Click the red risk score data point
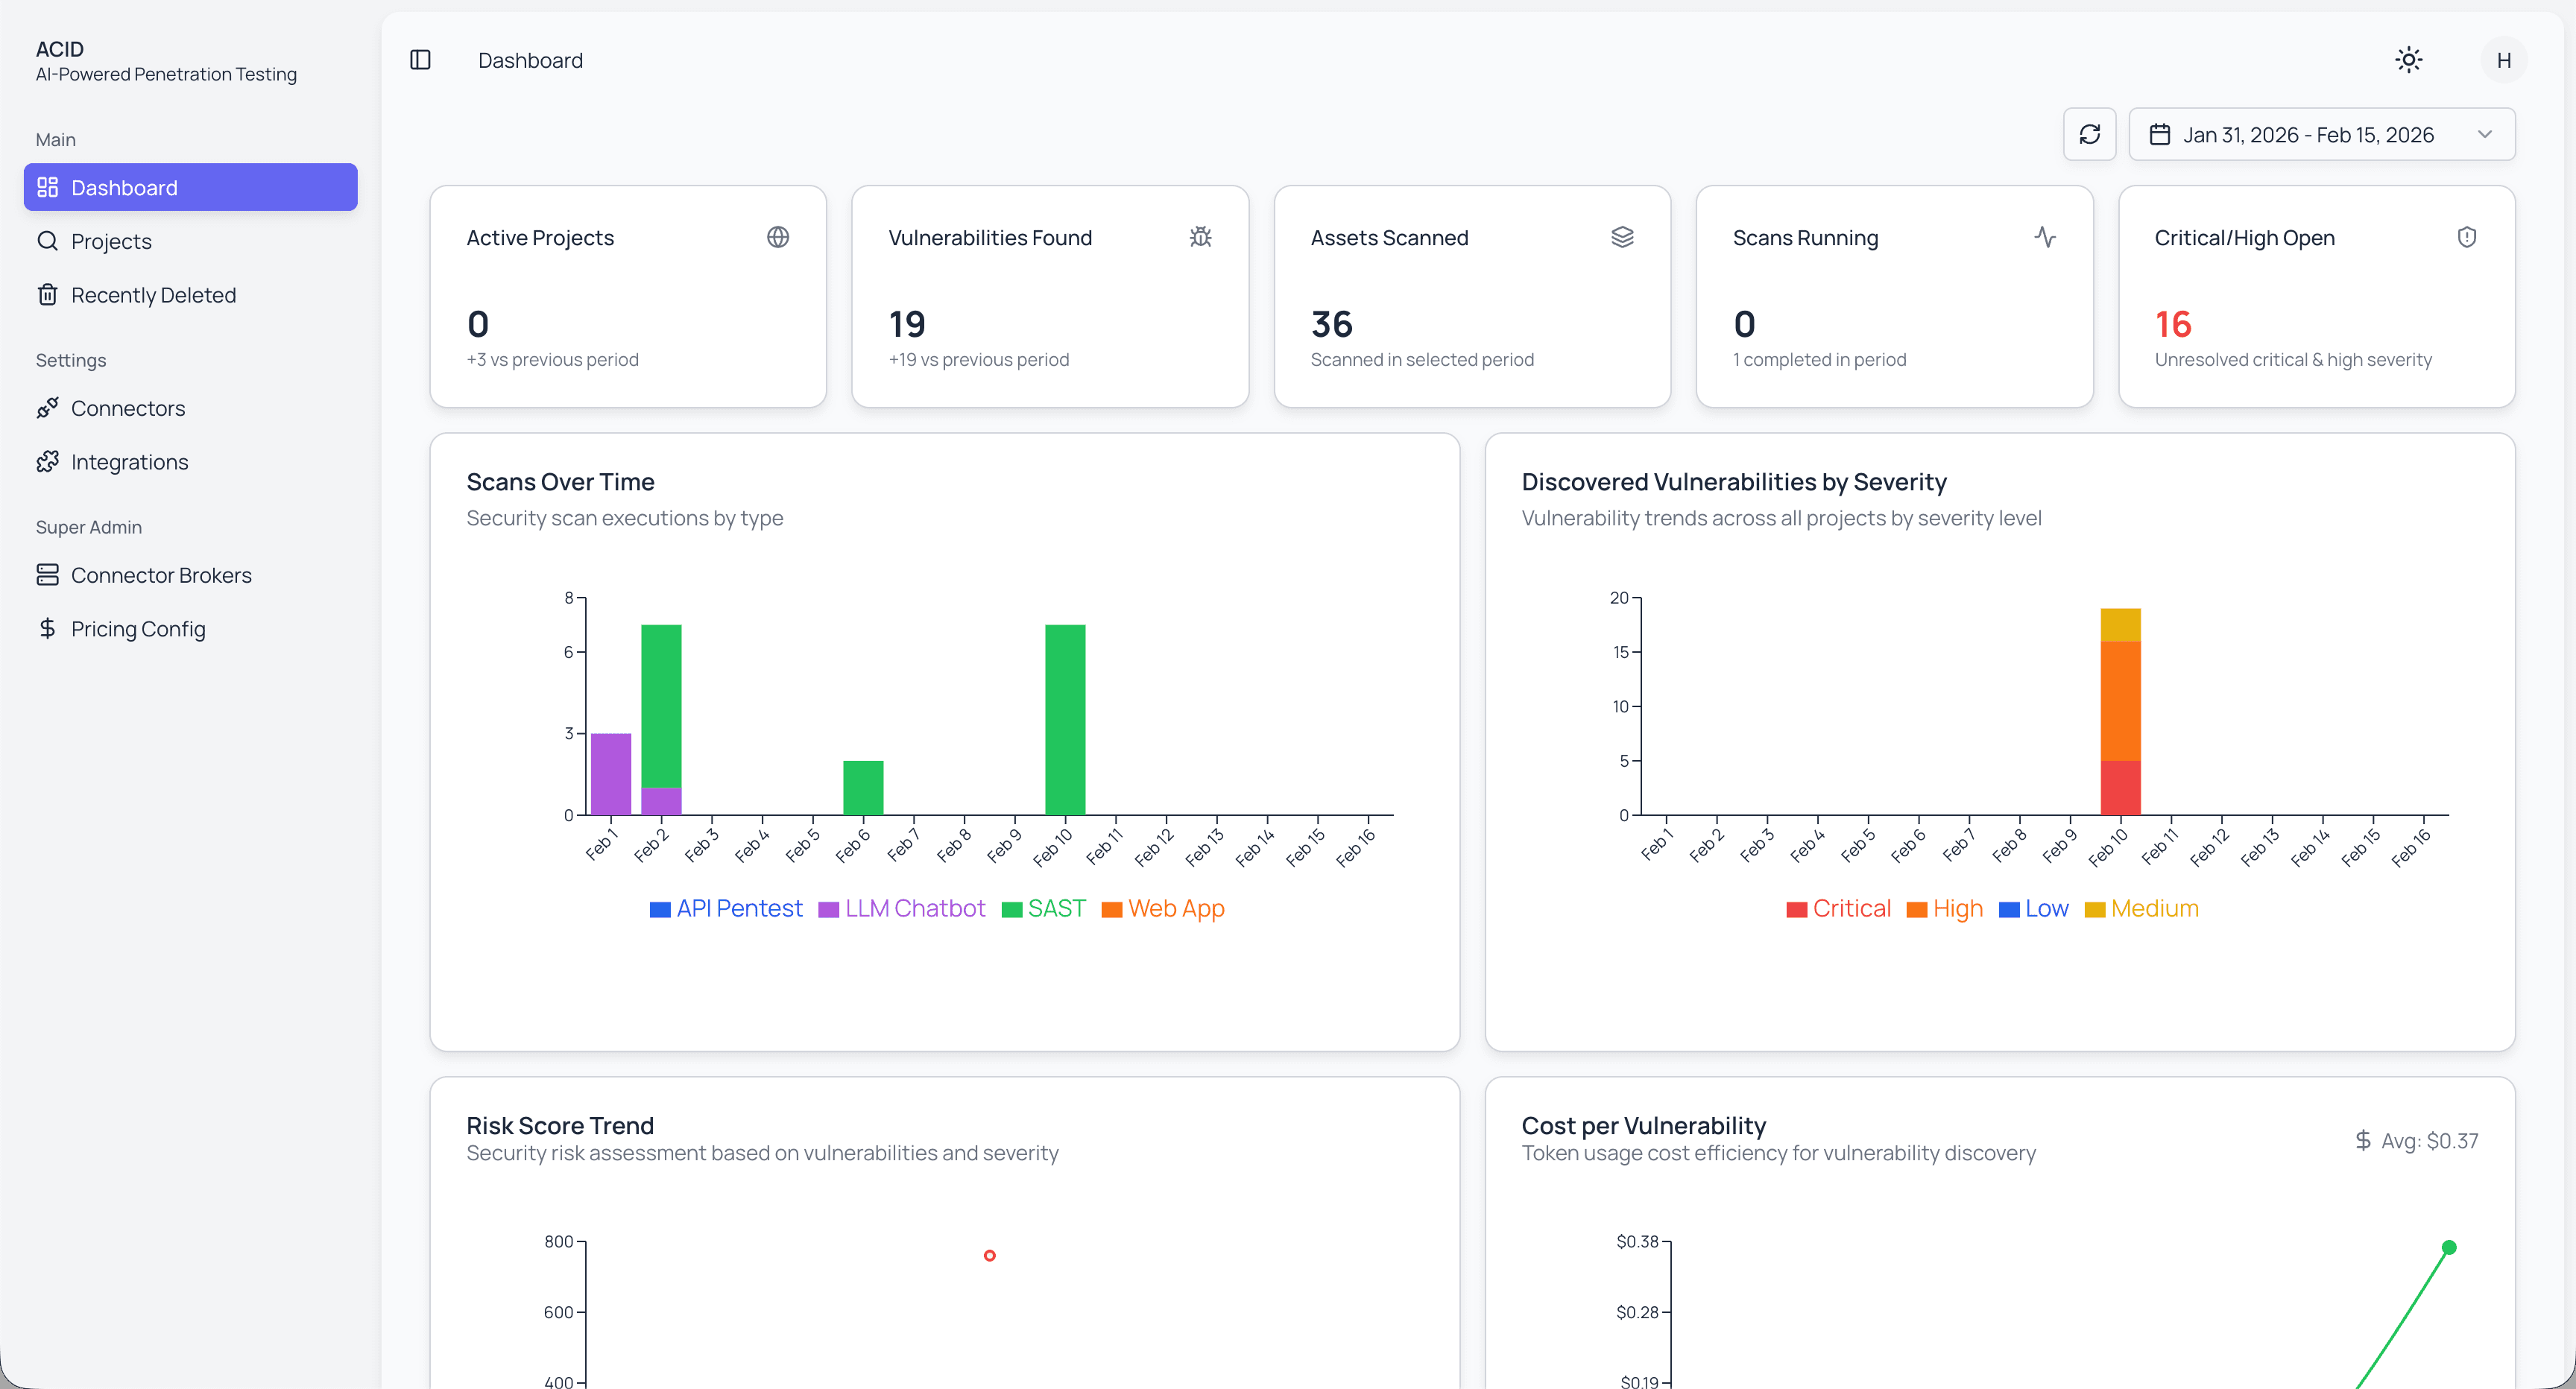The height and width of the screenshot is (1389, 2576). click(x=989, y=1255)
